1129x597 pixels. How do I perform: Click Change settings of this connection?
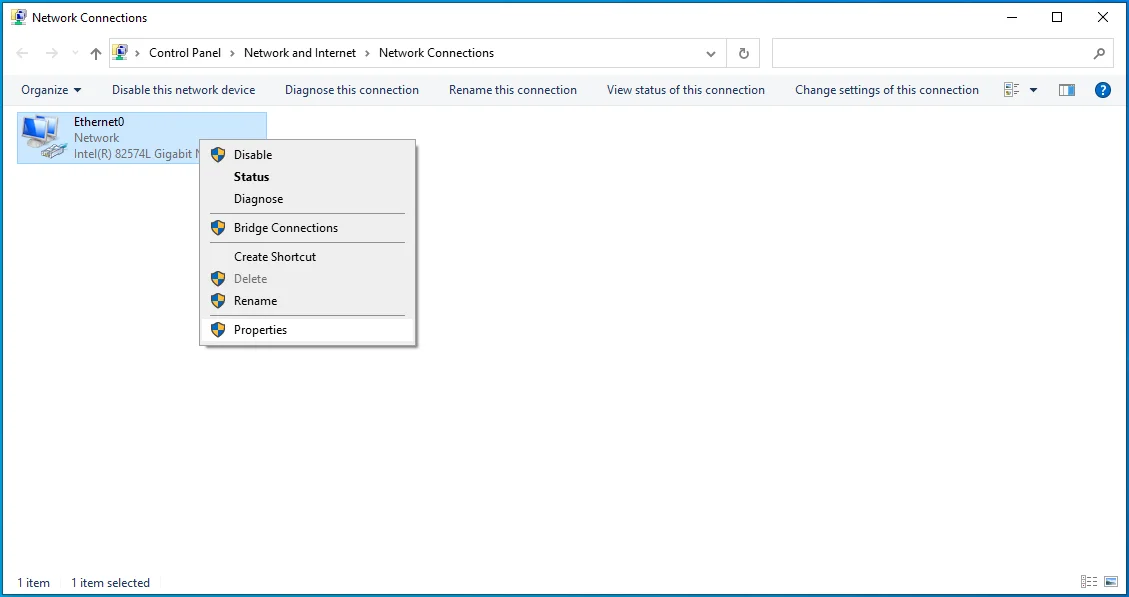887,90
